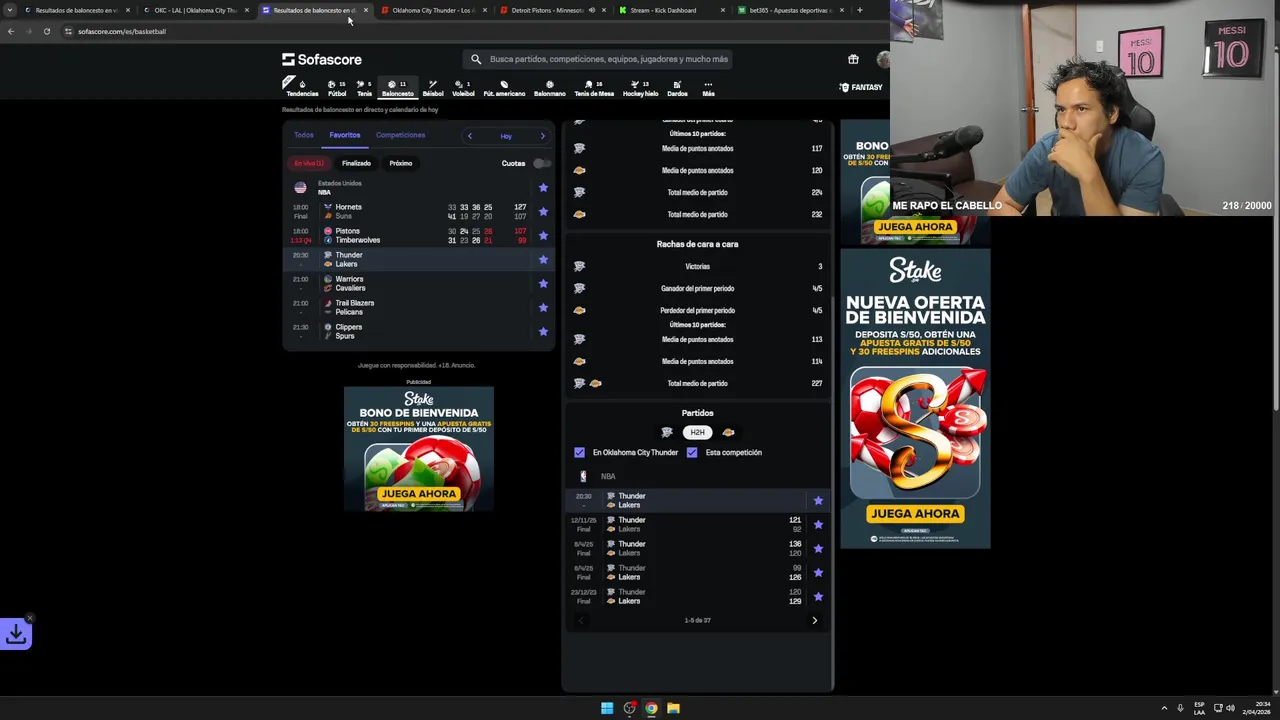Unfavorite the Warriors vs Cavaliers star
Viewport: 1280px width, 720px height.
click(543, 283)
